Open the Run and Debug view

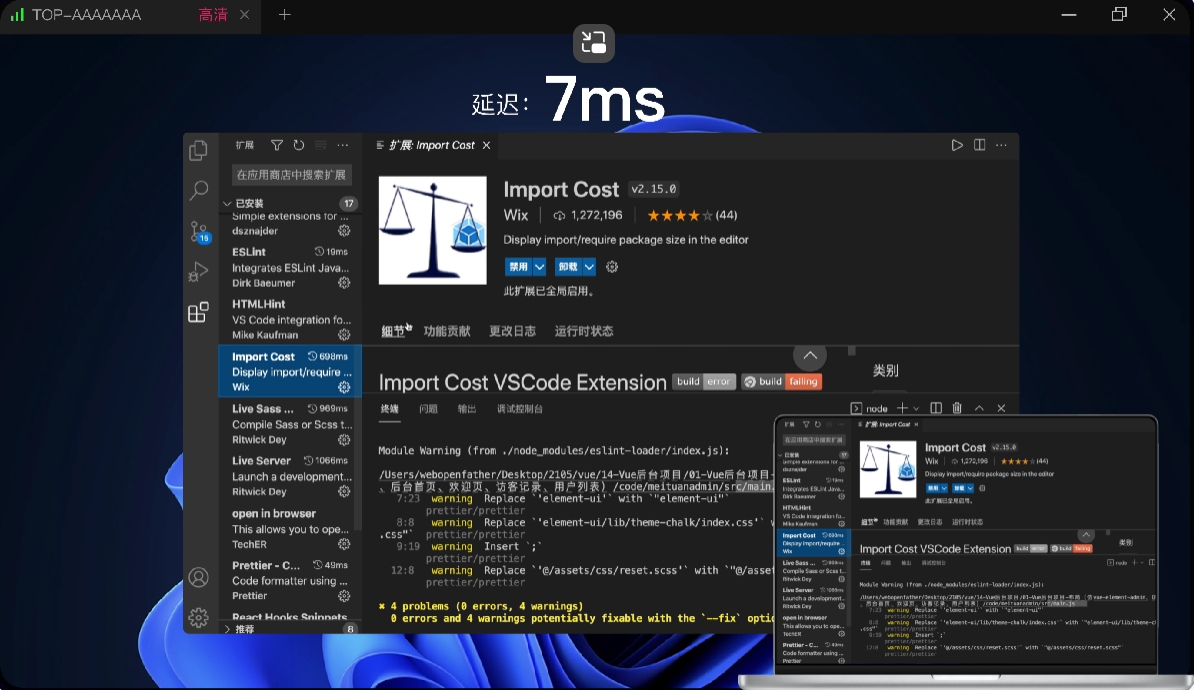198,272
